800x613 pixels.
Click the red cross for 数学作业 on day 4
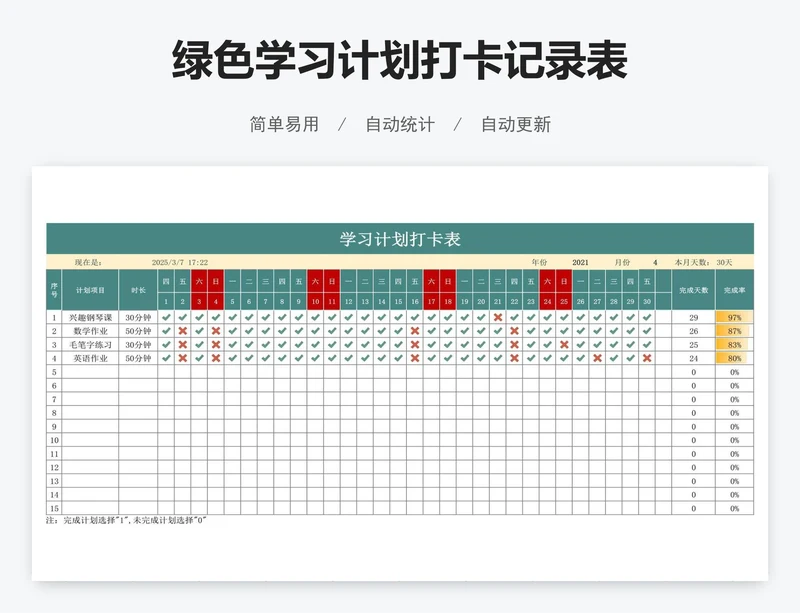click(x=216, y=331)
